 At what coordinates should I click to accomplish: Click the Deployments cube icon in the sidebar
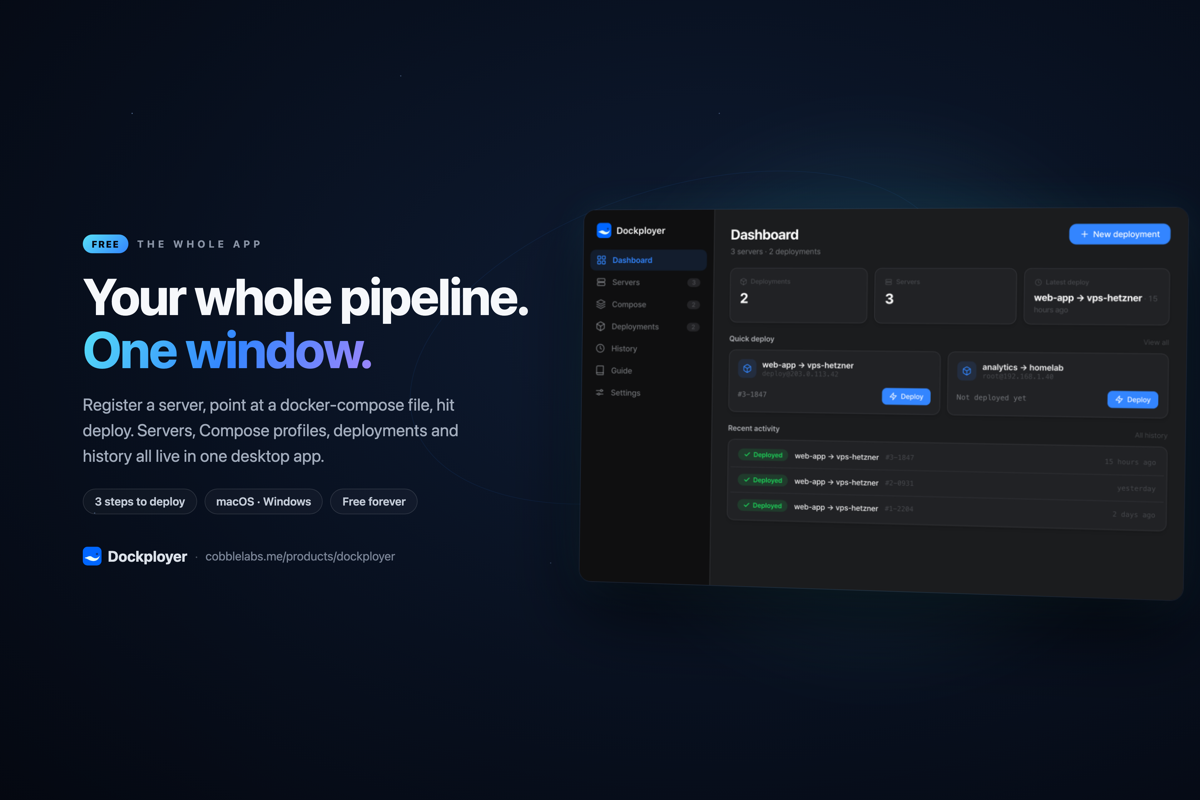click(600, 326)
